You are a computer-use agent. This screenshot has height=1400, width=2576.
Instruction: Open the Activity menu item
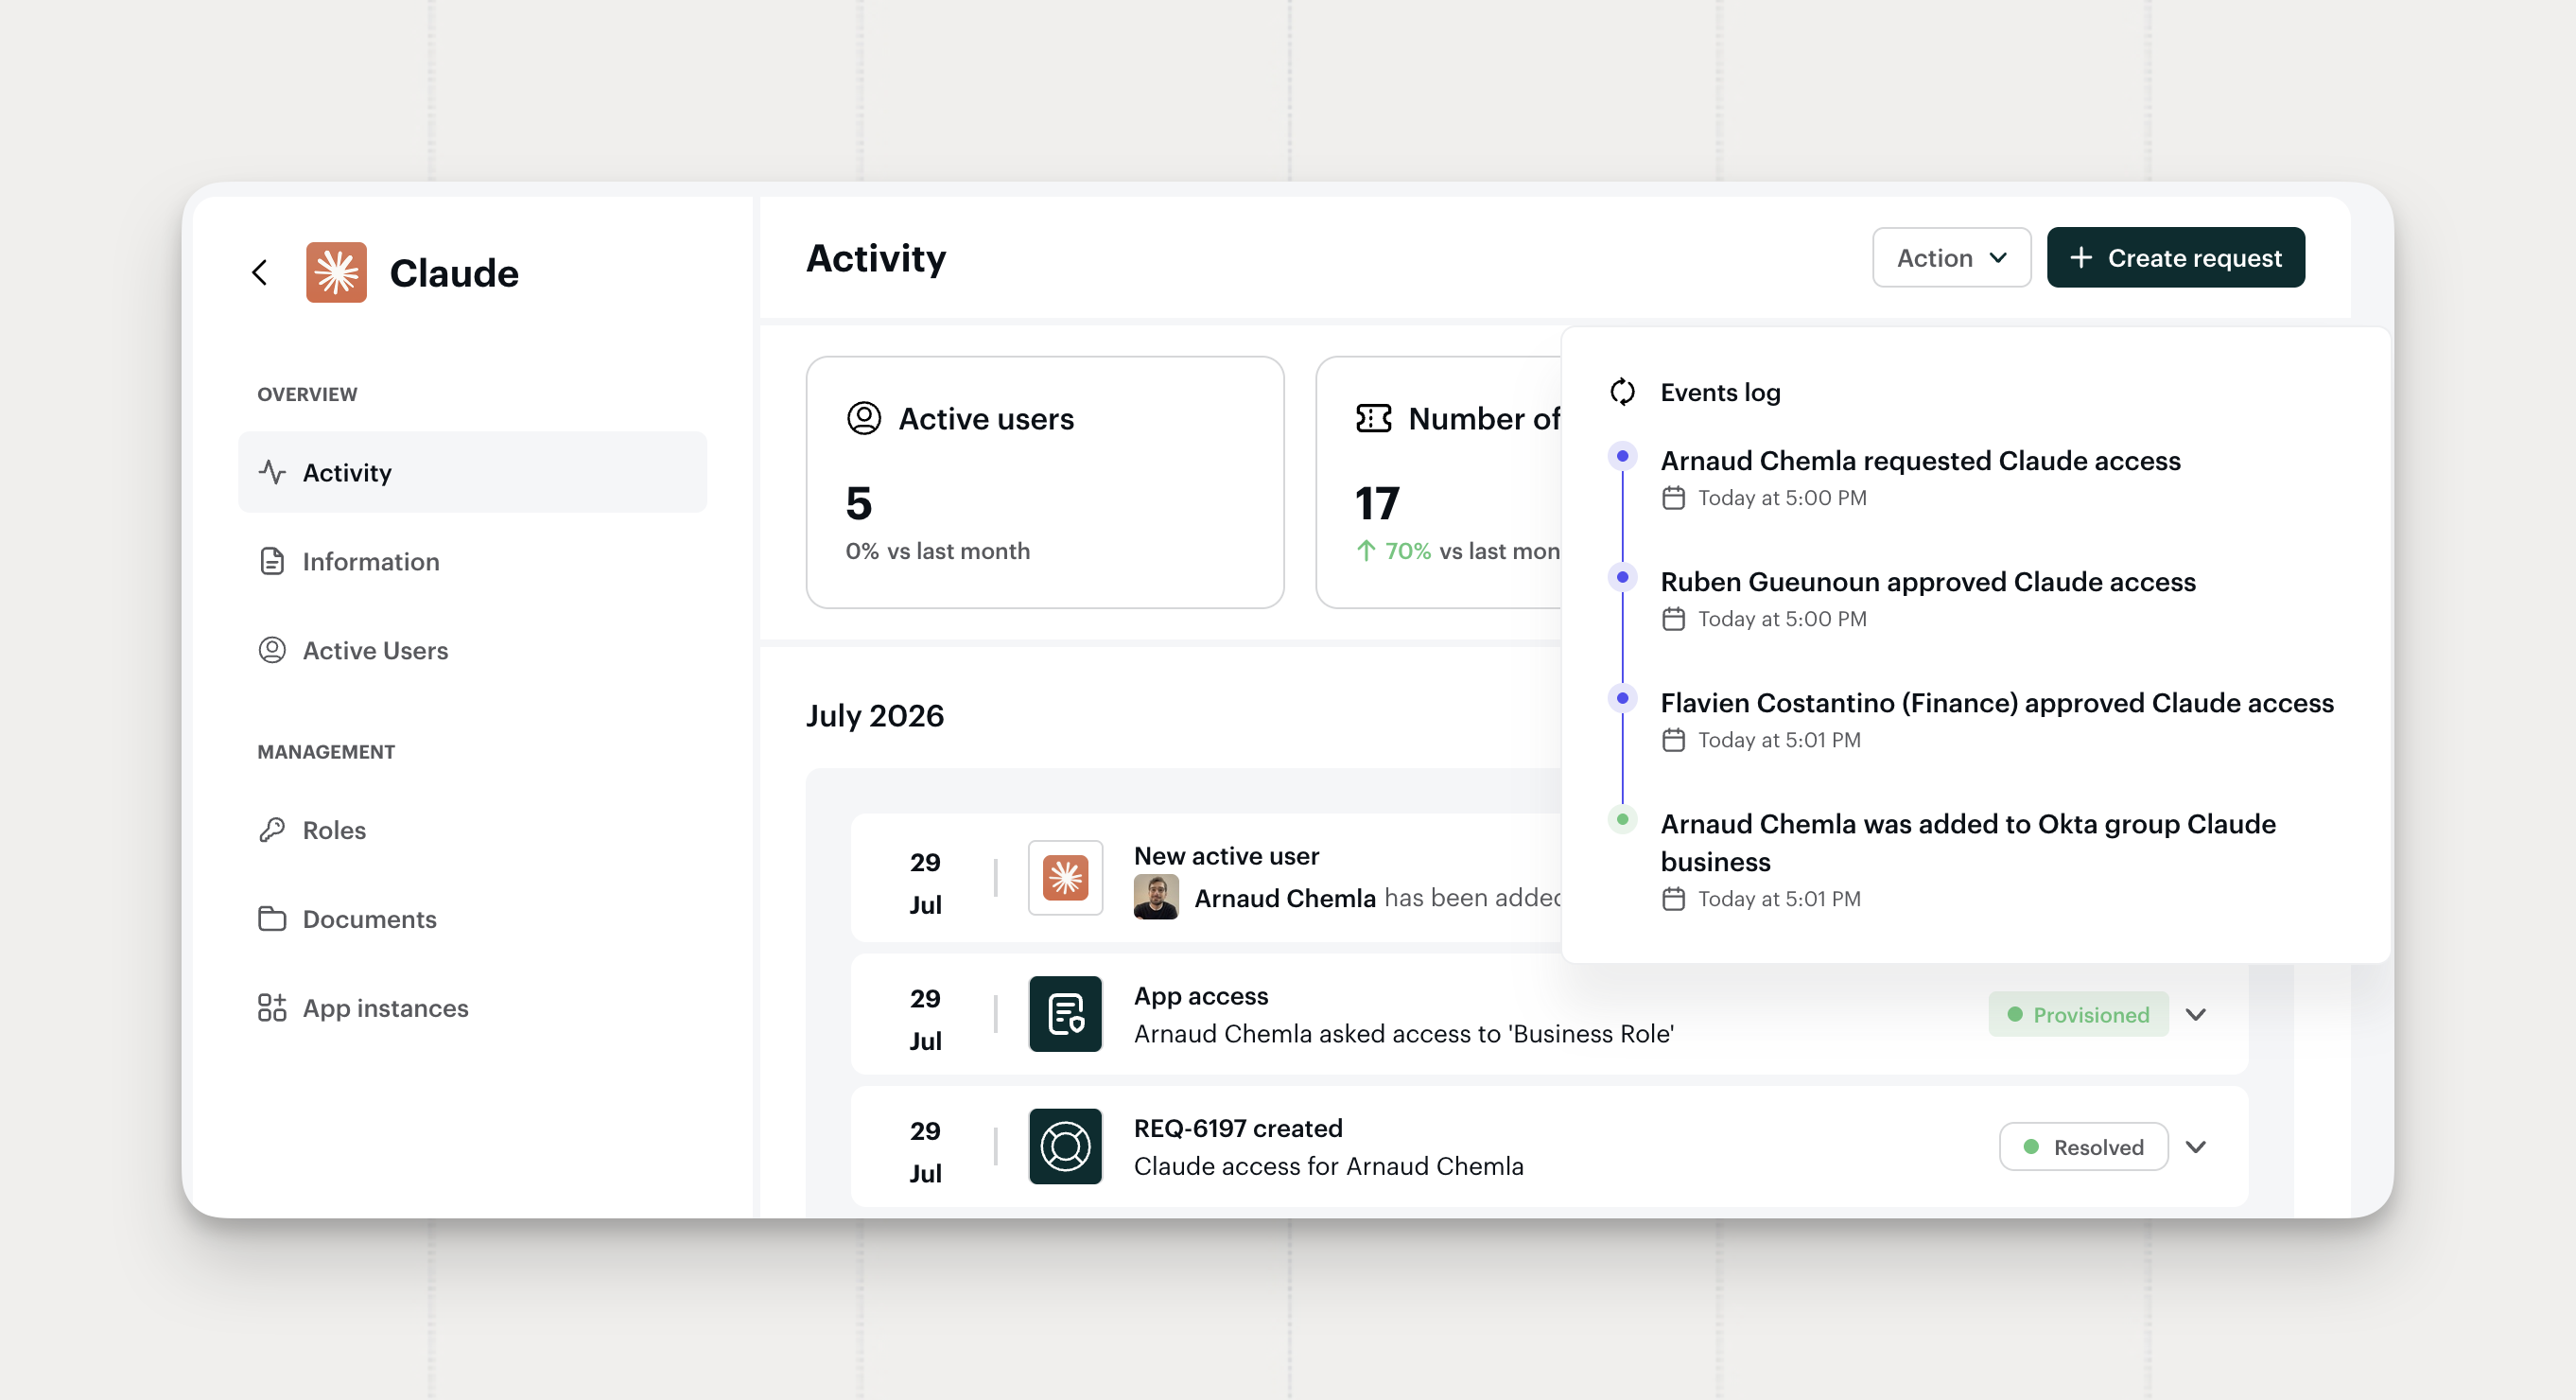(x=472, y=472)
